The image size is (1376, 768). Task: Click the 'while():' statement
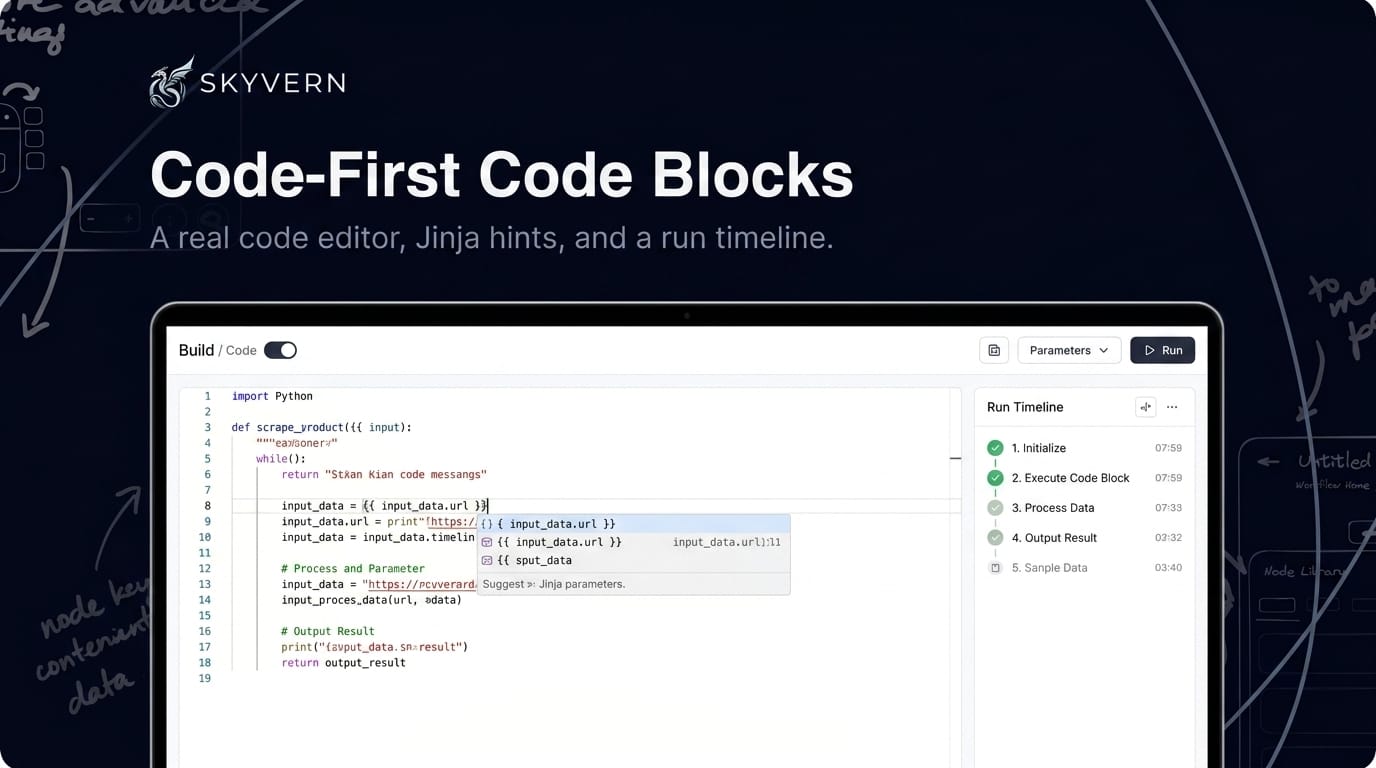[x=280, y=459]
